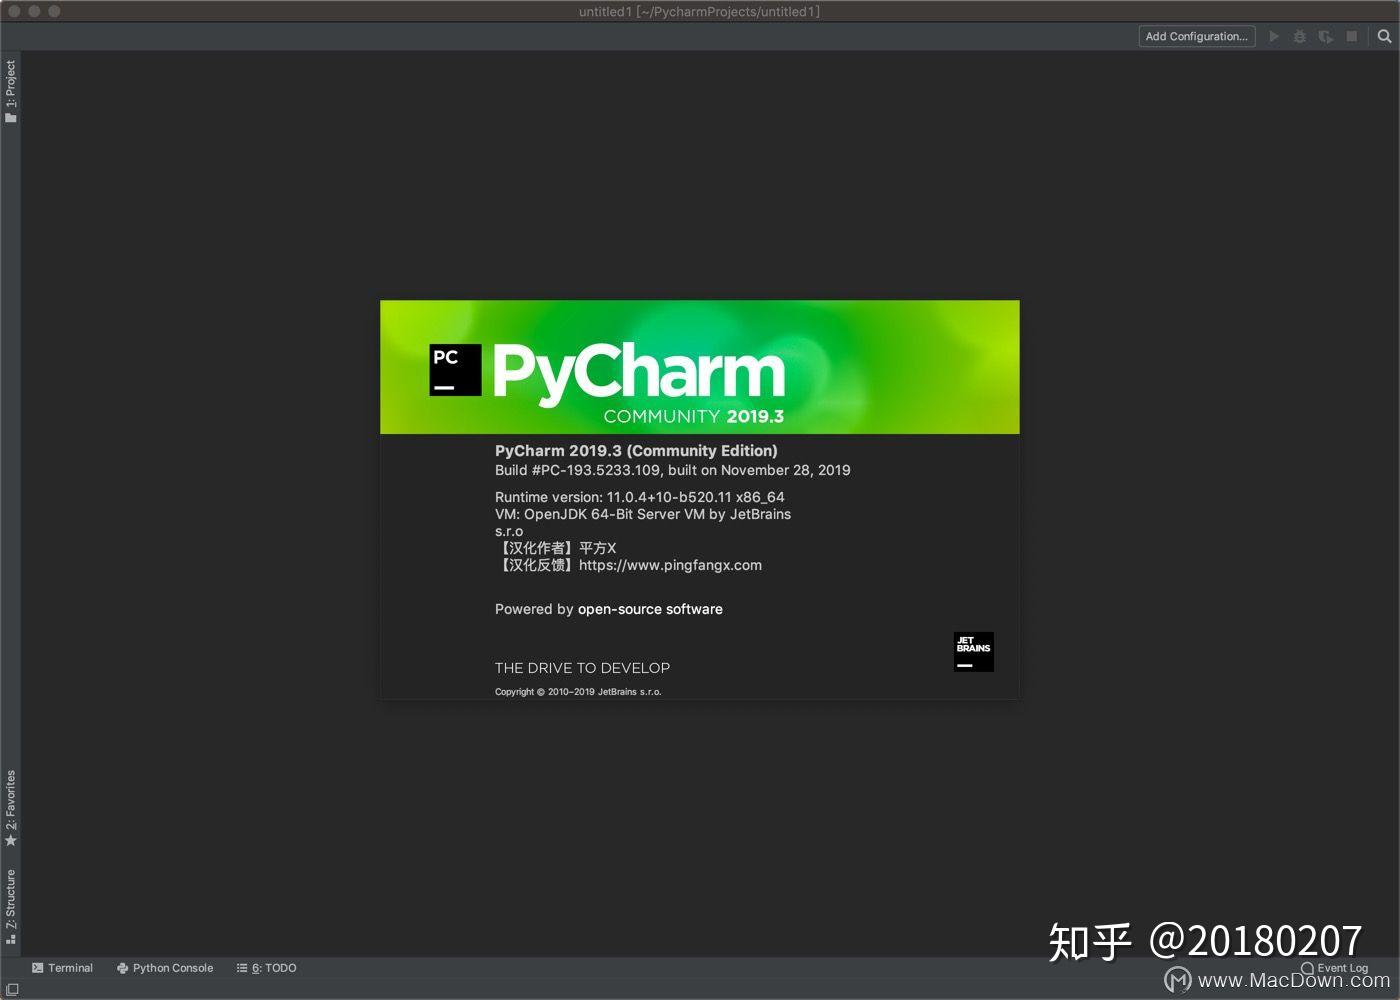Select the Debug bug icon
Screen dimensions: 1400x1000
pyautogui.click(x=1299, y=36)
